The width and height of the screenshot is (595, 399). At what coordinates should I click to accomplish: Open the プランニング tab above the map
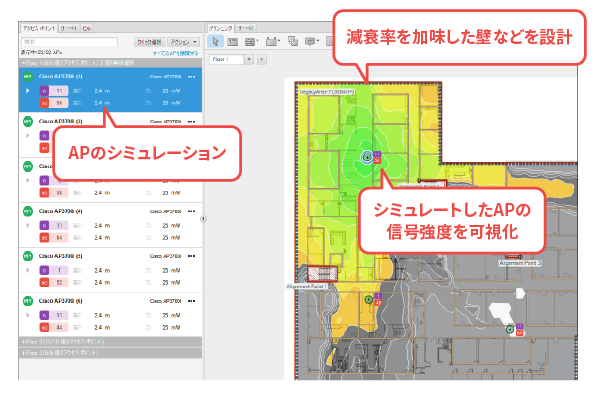coord(220,28)
